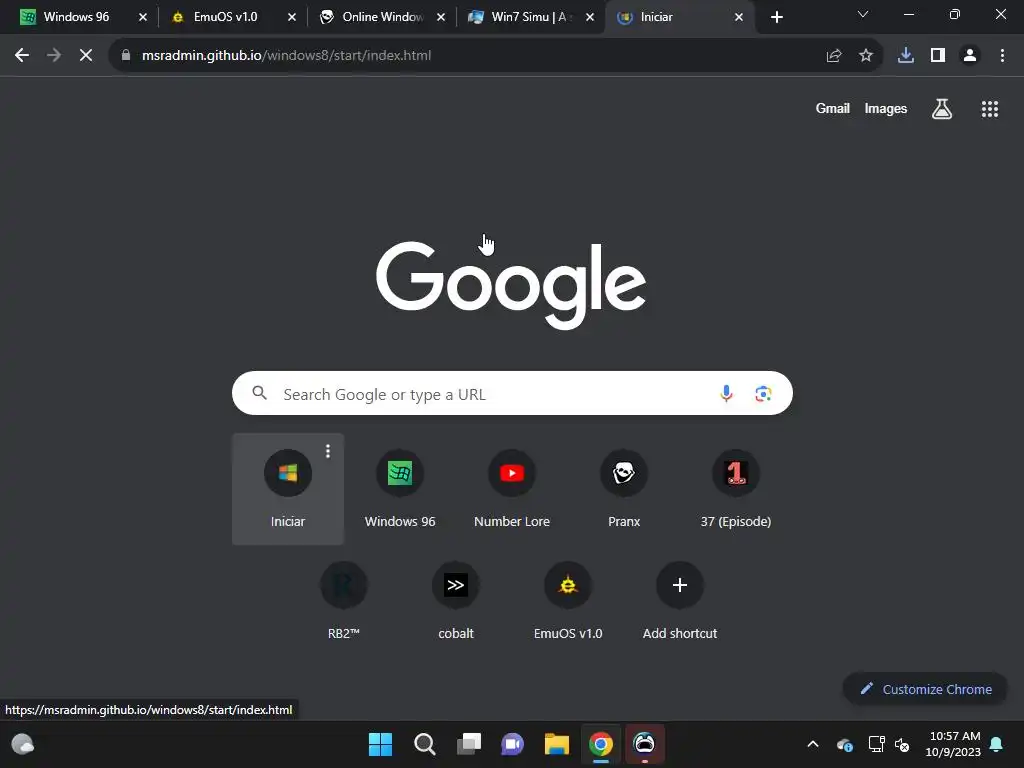Open Search Labs flask icon
Viewport: 1024px width, 768px height.
point(942,109)
